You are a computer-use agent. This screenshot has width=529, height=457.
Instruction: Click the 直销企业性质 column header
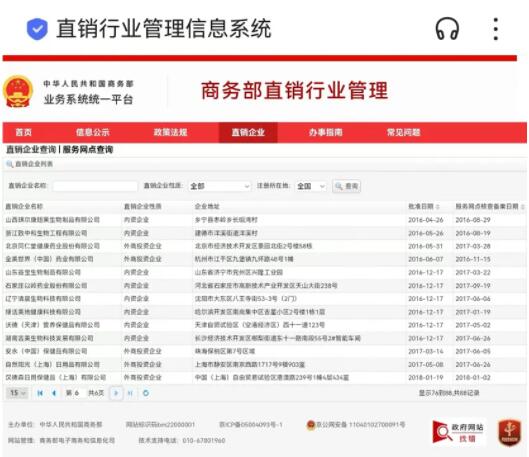143,206
